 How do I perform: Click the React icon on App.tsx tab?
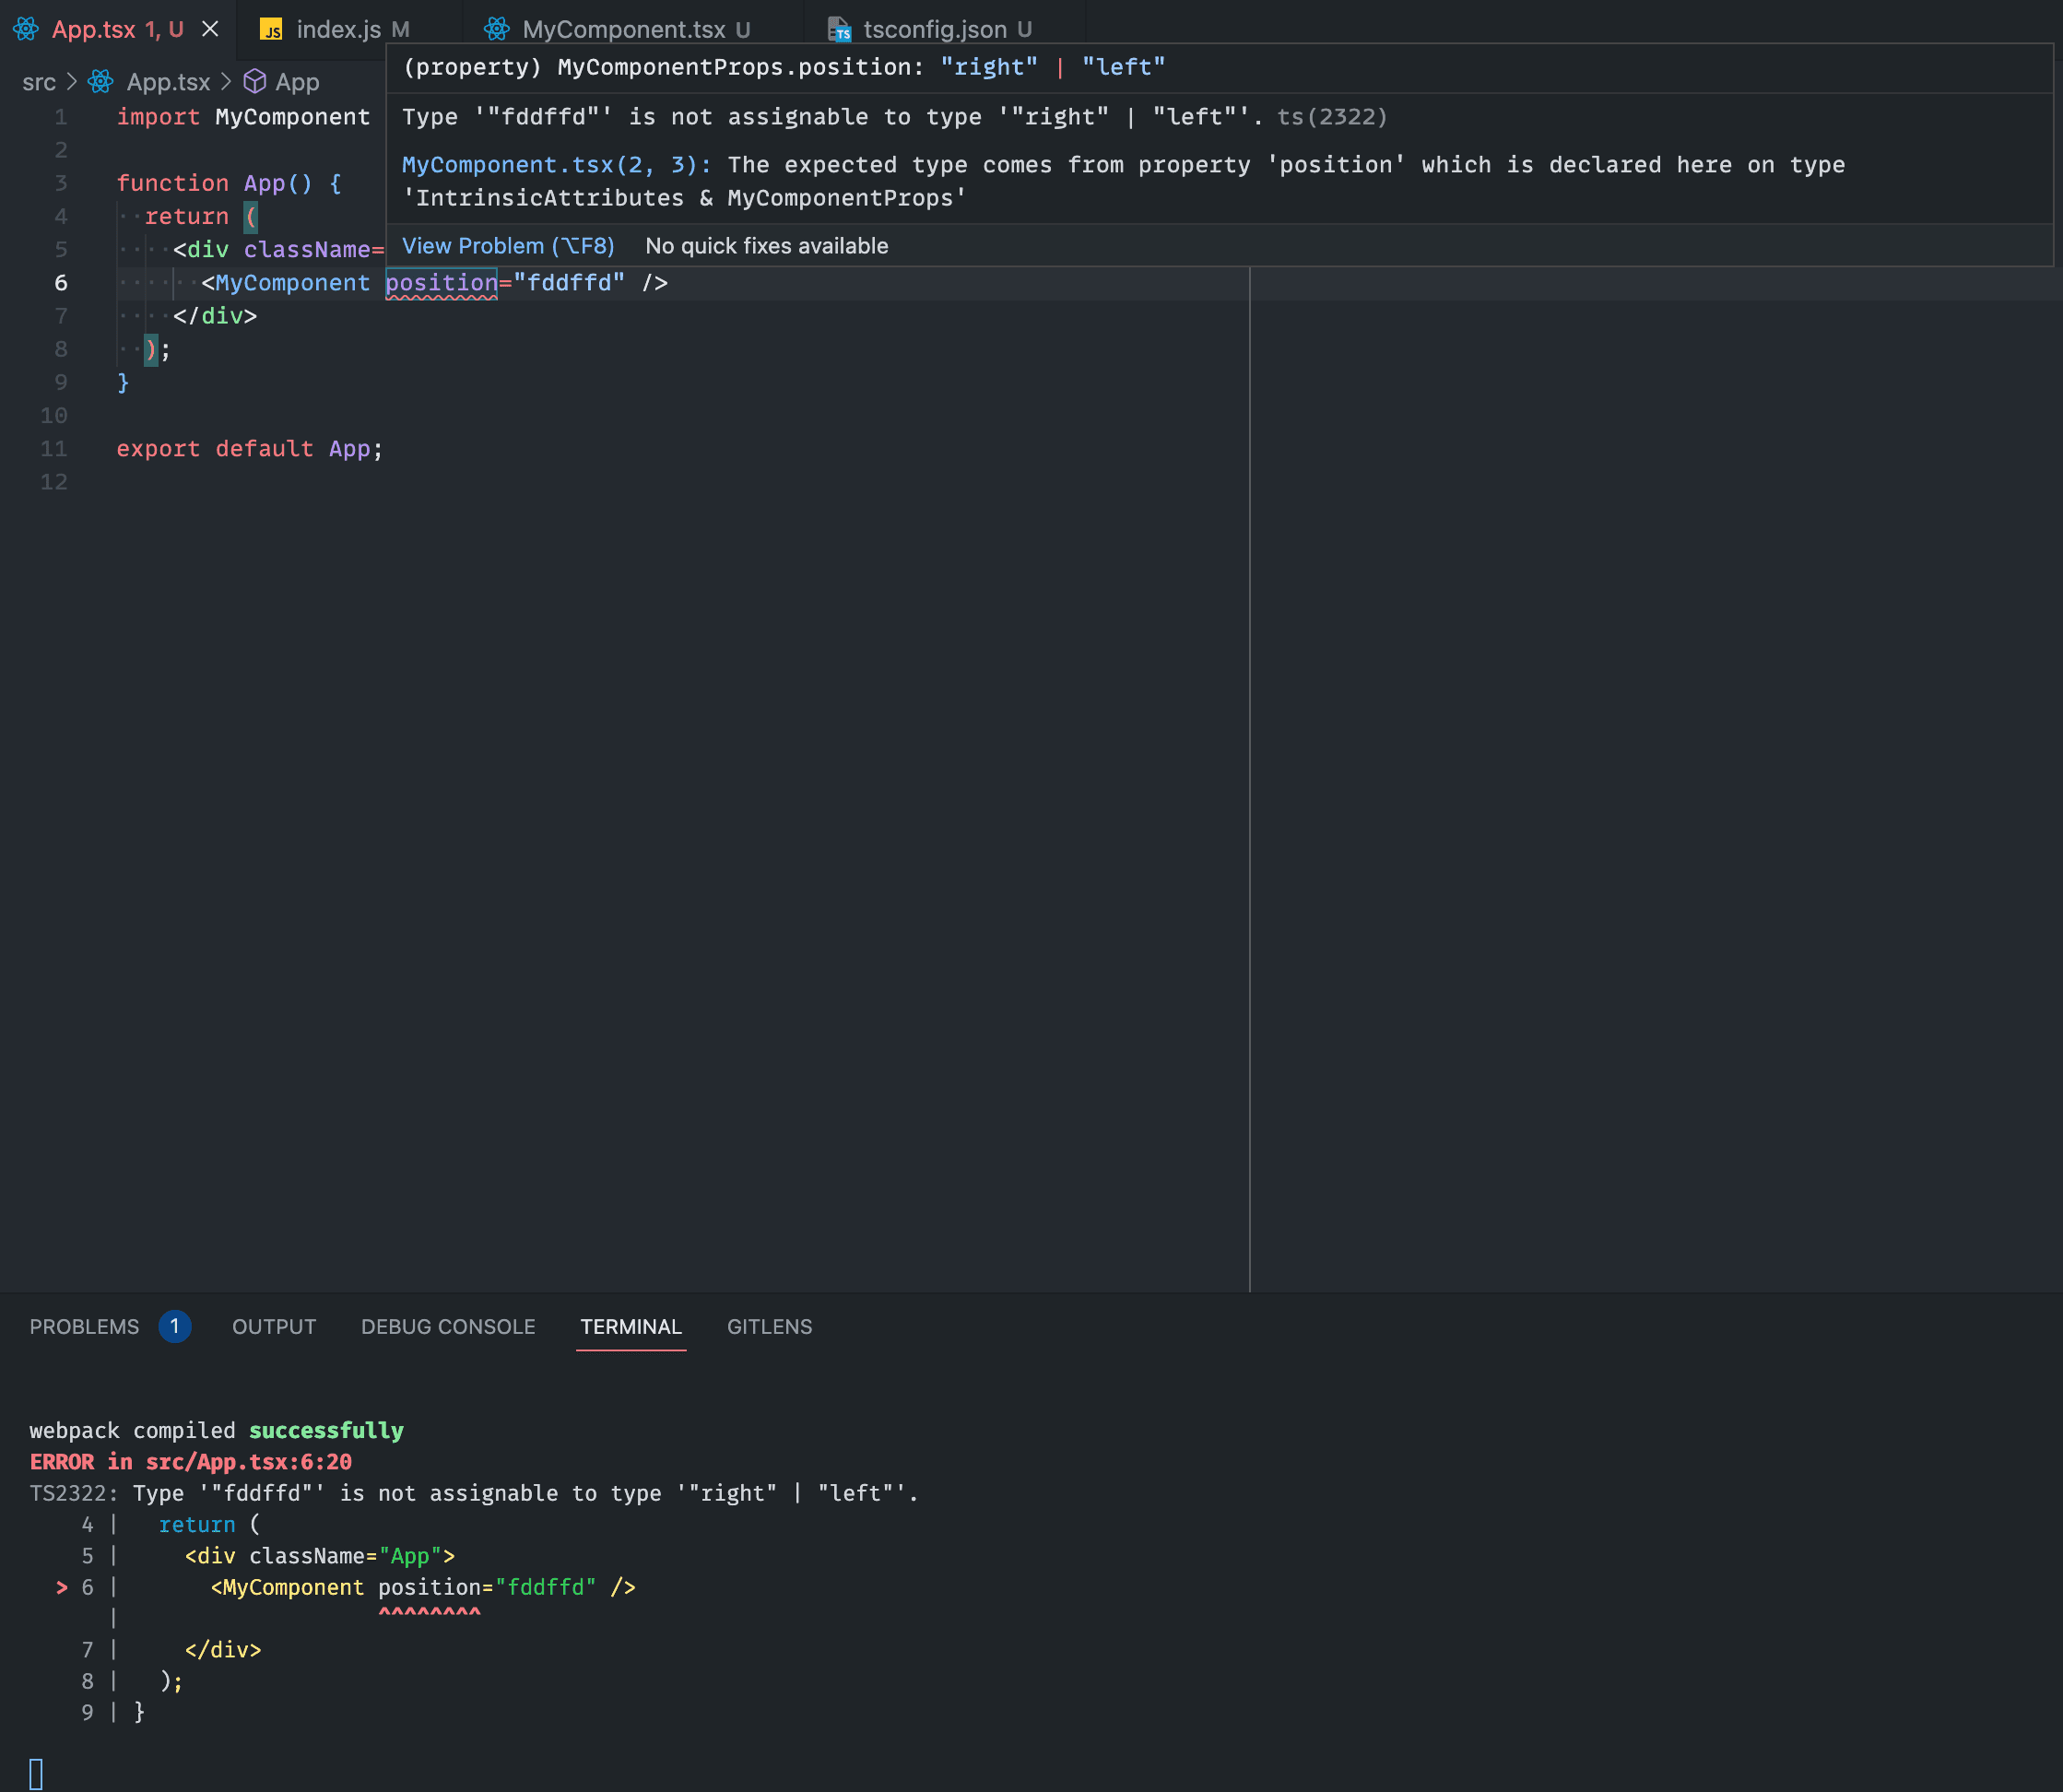pos(26,29)
